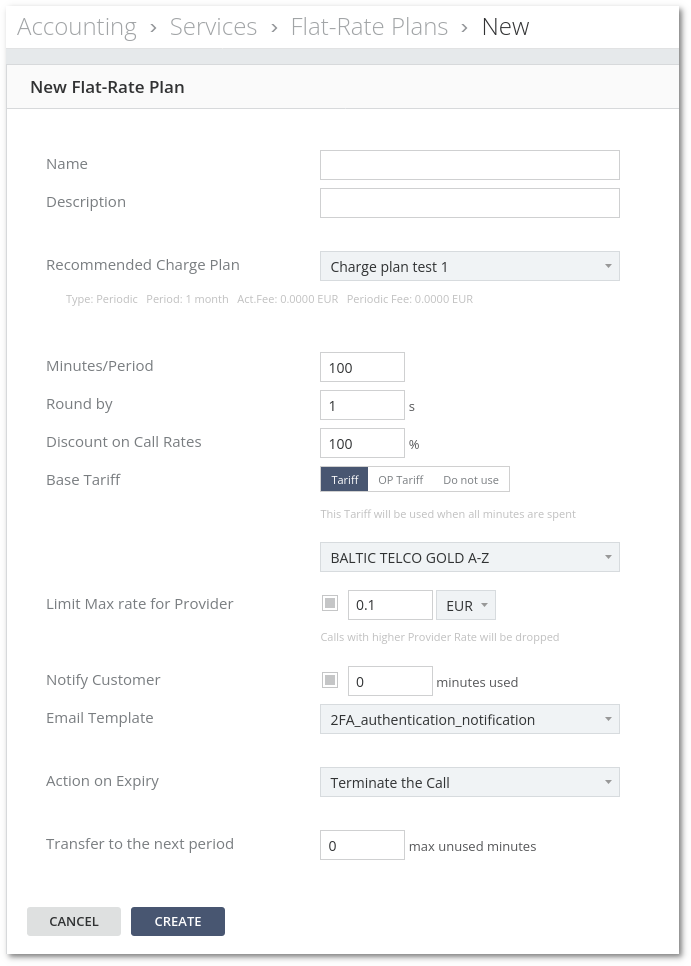The width and height of the screenshot is (691, 966).
Task: Go to Services breadcrumb
Action: coord(213,27)
